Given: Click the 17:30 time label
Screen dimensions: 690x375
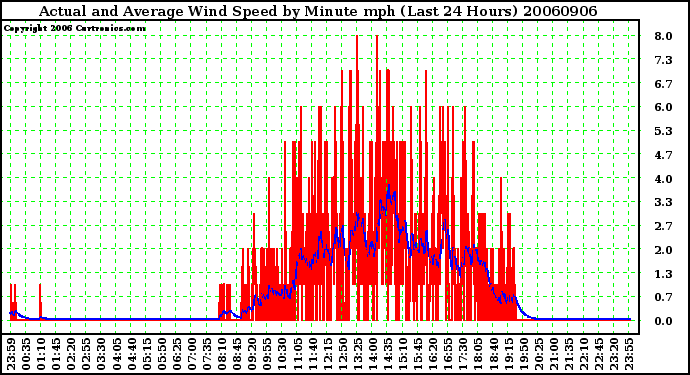Looking at the screenshot, I should [462, 354].
